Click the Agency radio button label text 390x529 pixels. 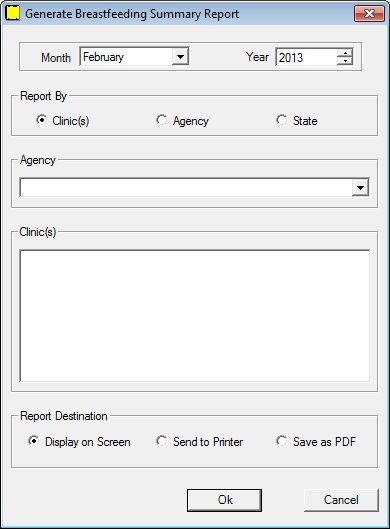pos(191,121)
